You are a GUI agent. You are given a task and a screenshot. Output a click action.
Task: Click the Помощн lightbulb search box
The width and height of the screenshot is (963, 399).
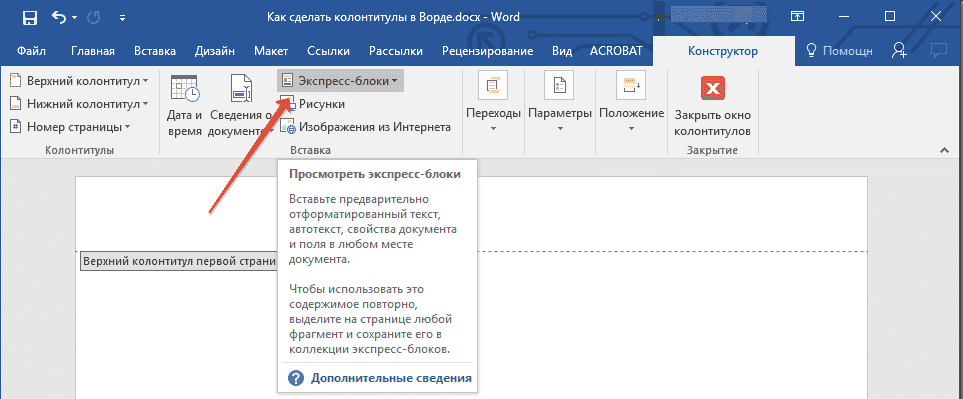(838, 51)
